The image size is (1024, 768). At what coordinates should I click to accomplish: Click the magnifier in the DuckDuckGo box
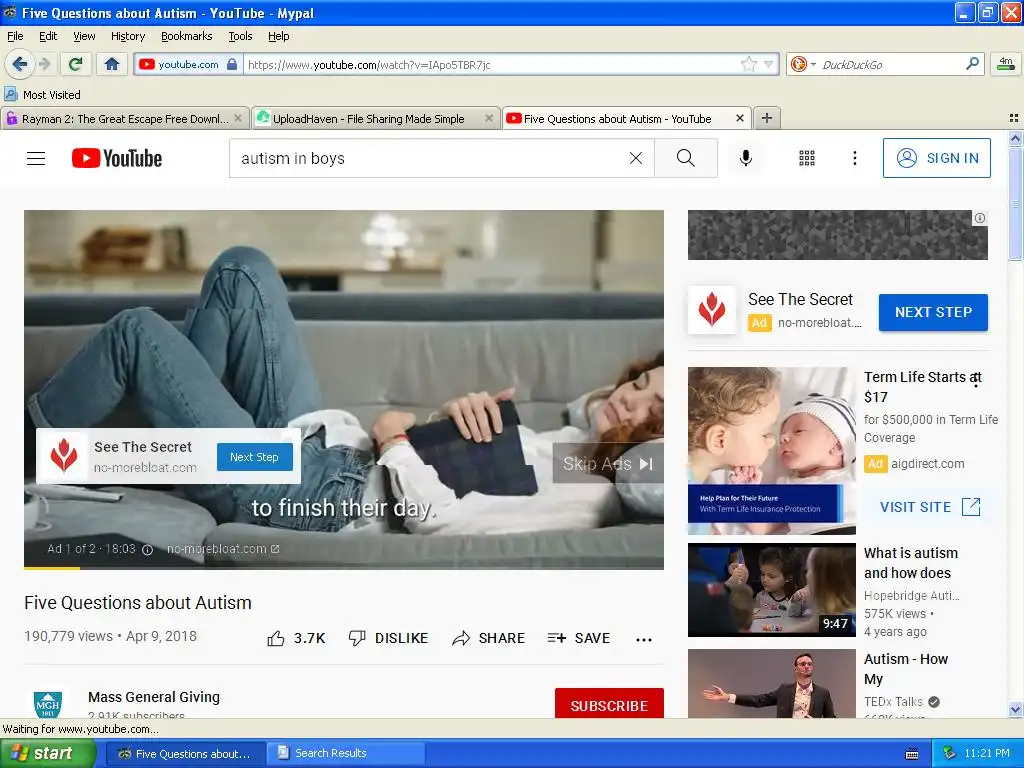[972, 64]
